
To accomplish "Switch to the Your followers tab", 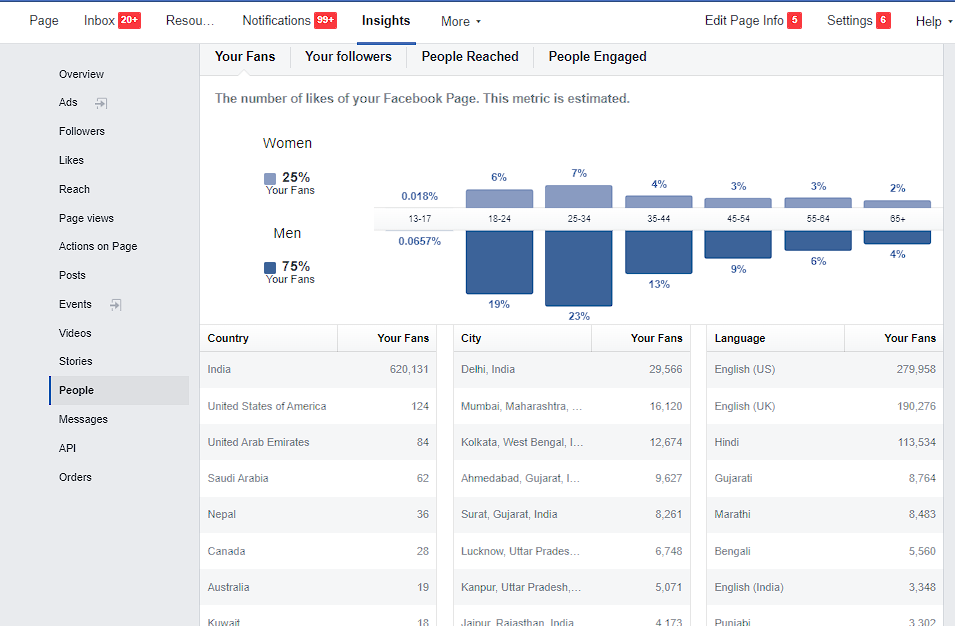I will pyautogui.click(x=348, y=57).
